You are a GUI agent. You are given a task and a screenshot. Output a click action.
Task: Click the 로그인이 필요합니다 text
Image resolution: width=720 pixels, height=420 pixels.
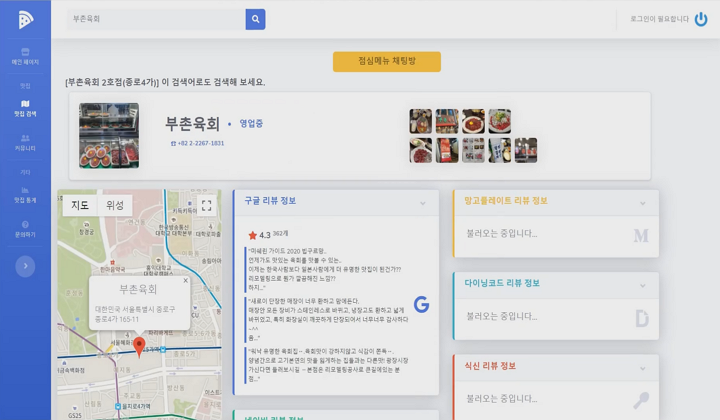click(x=659, y=19)
